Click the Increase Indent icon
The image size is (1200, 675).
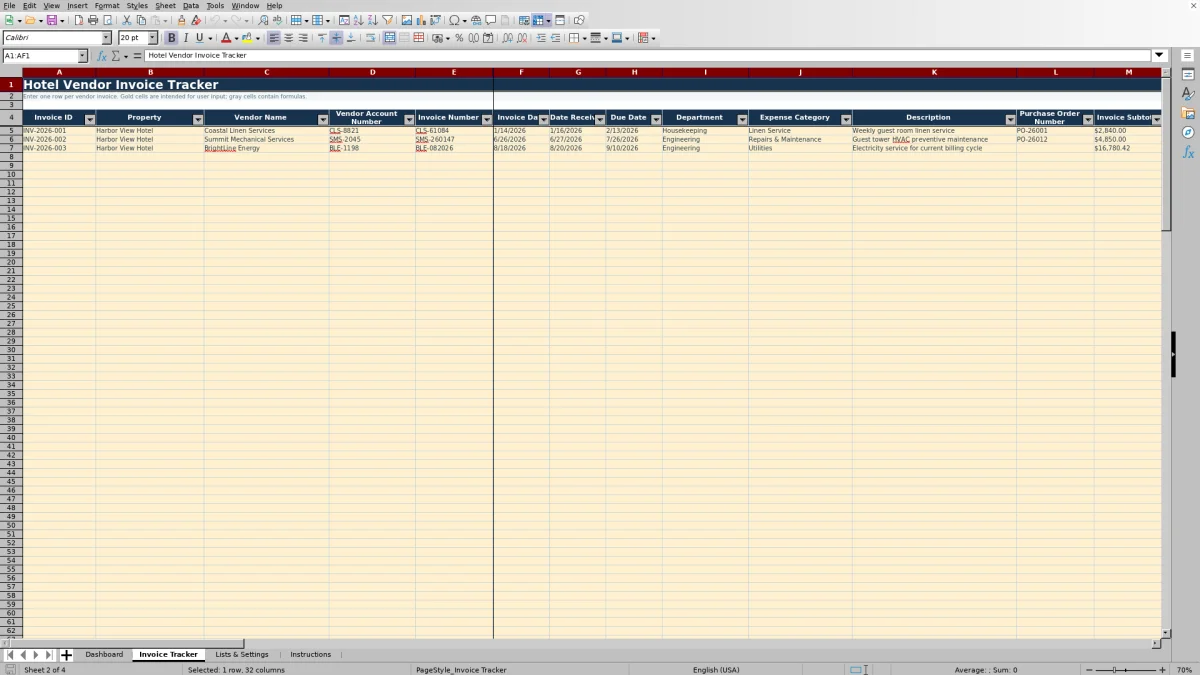[541, 38]
